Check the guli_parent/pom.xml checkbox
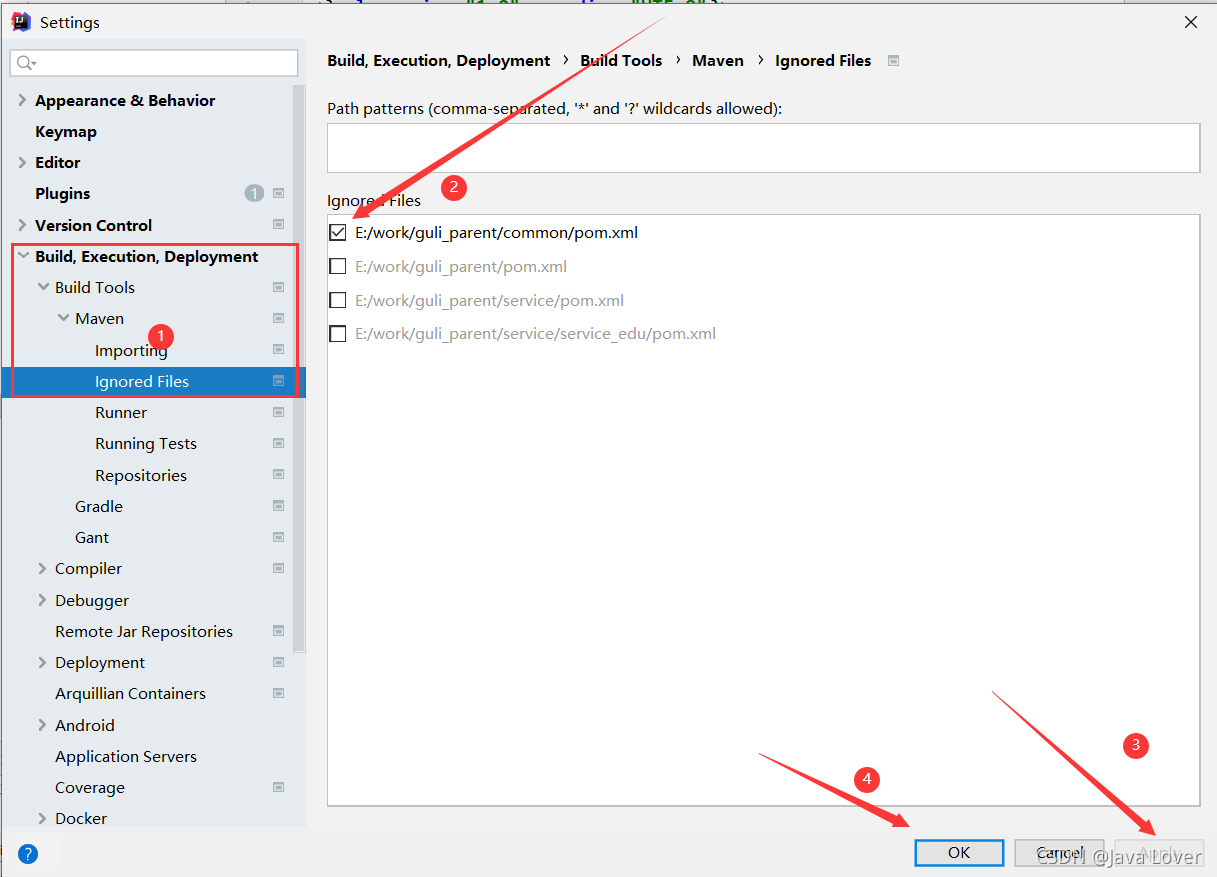This screenshot has height=877, width=1217. (x=338, y=266)
